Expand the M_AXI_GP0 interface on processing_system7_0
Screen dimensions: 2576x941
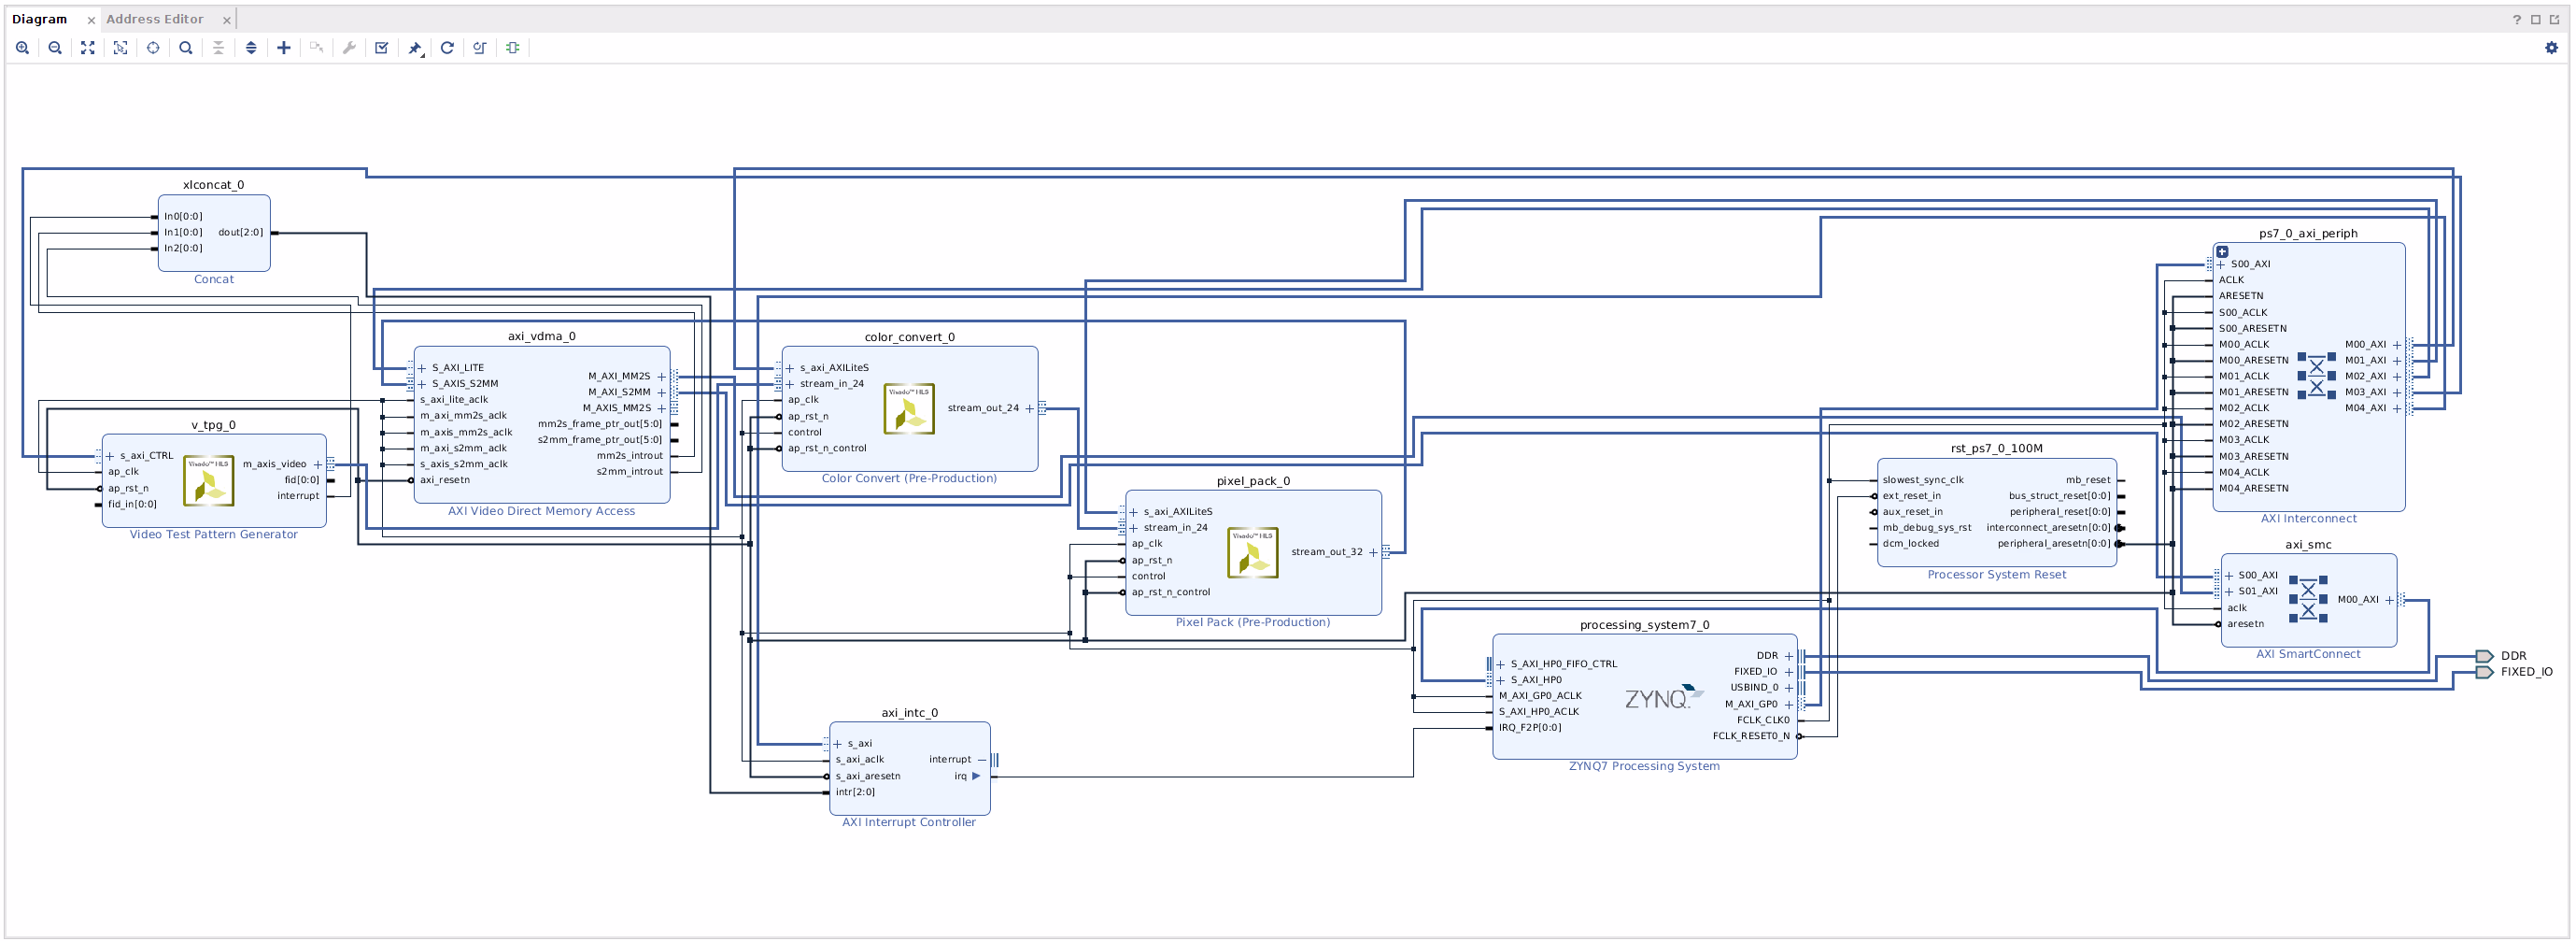1789,704
